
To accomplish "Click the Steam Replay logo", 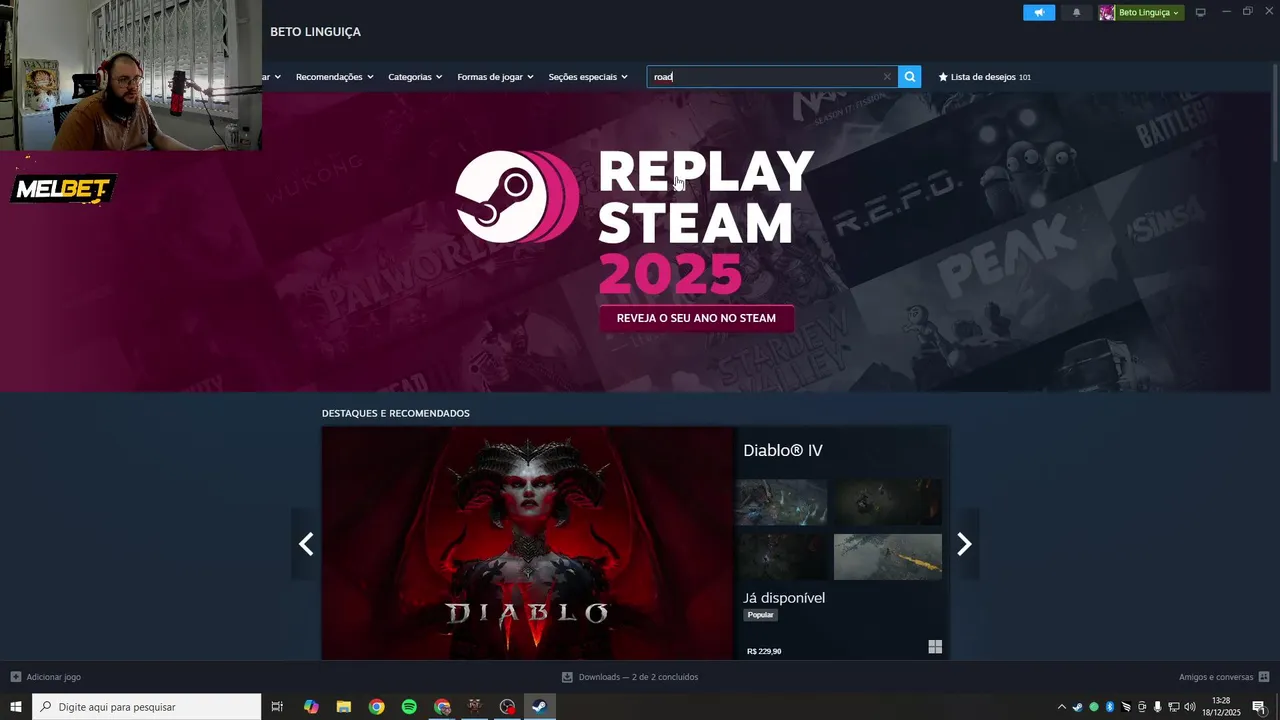I will coord(517,196).
